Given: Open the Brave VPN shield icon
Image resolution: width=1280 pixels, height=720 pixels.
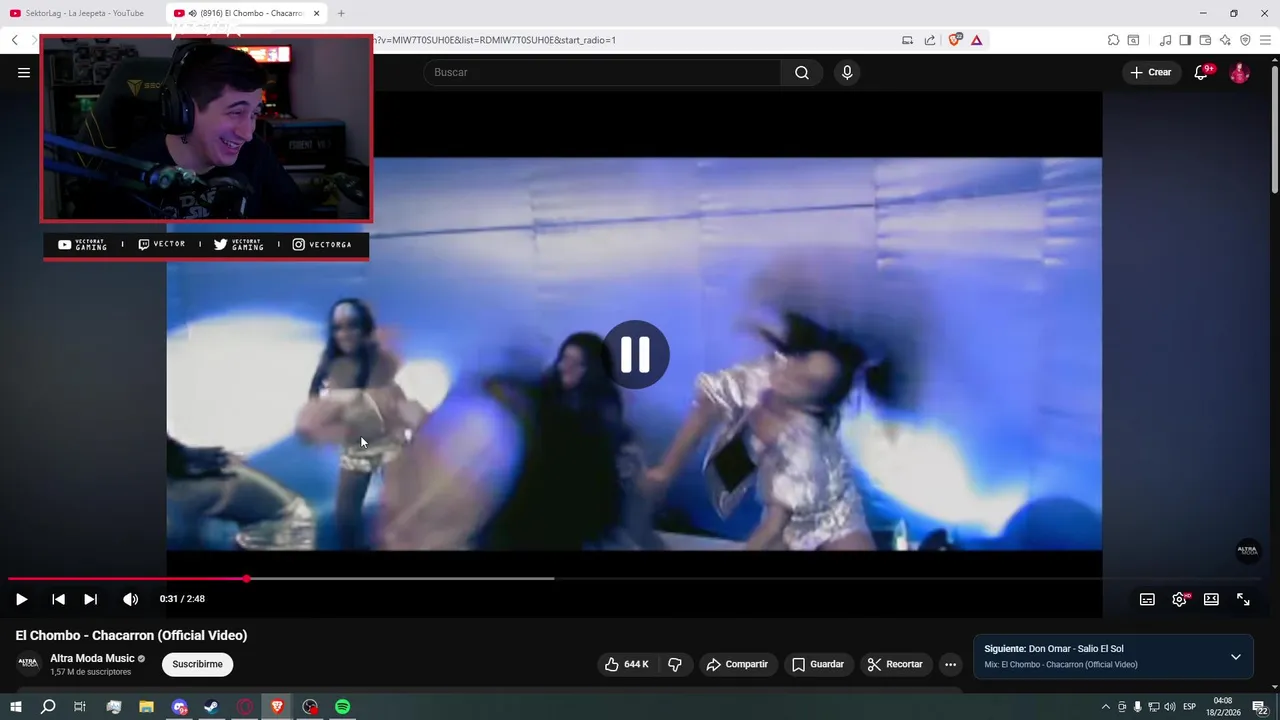Looking at the screenshot, I should click(1245, 40).
